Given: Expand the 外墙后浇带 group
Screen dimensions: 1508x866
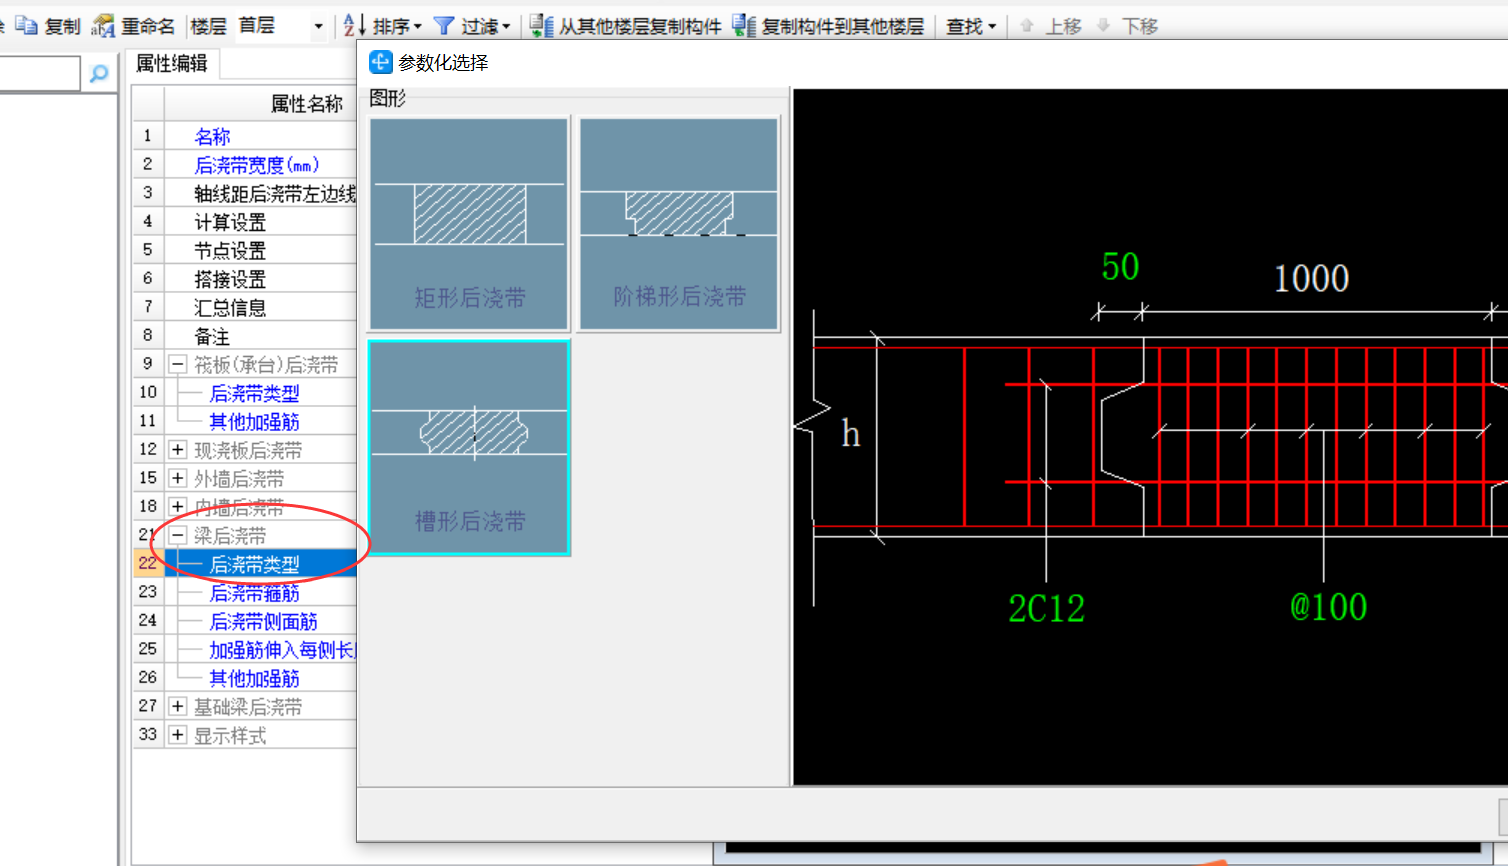Looking at the screenshot, I should tap(178, 478).
